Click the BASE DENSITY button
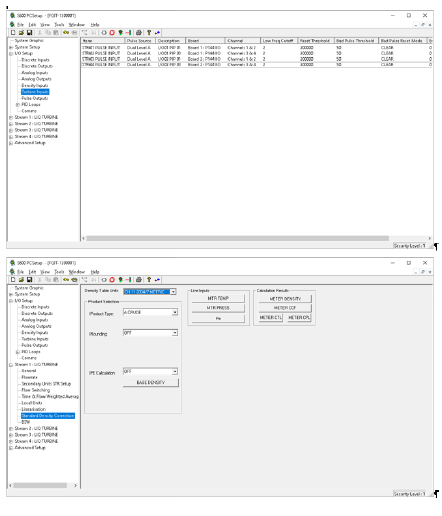Viewport: 442px width, 516px height. click(x=151, y=383)
